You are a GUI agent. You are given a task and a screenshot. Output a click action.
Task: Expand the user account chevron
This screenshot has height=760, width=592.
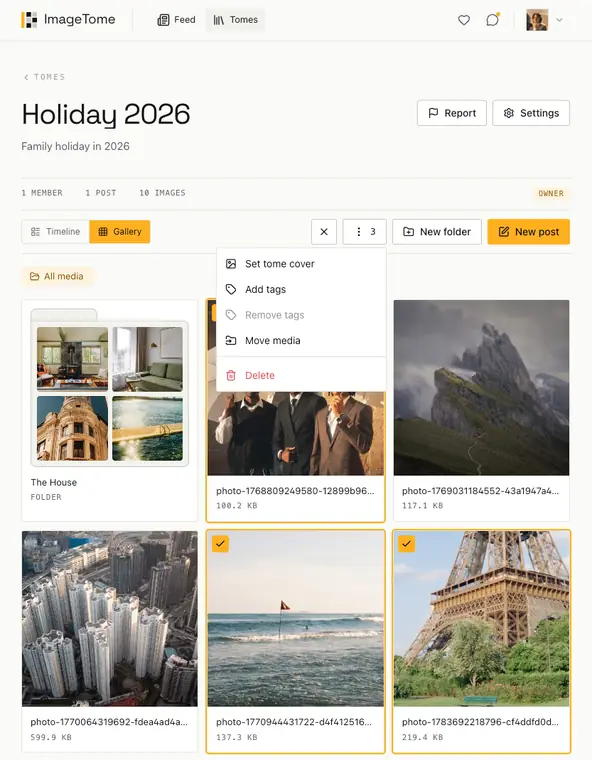click(x=559, y=20)
